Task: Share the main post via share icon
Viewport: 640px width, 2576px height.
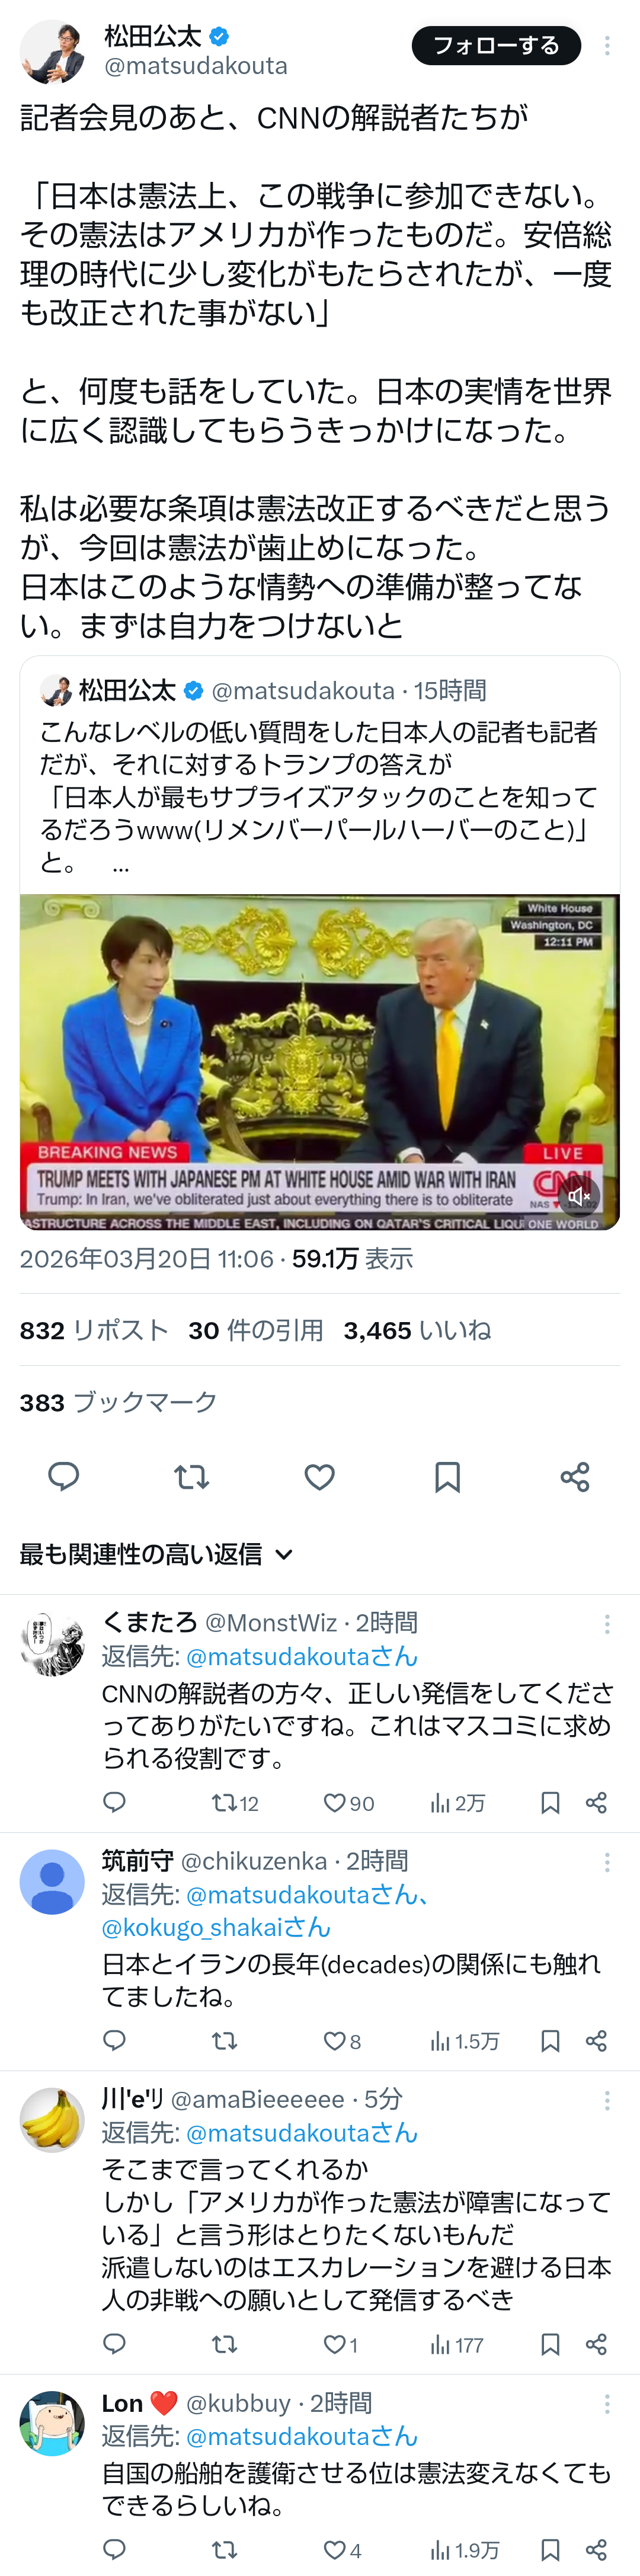Action: click(x=575, y=1477)
